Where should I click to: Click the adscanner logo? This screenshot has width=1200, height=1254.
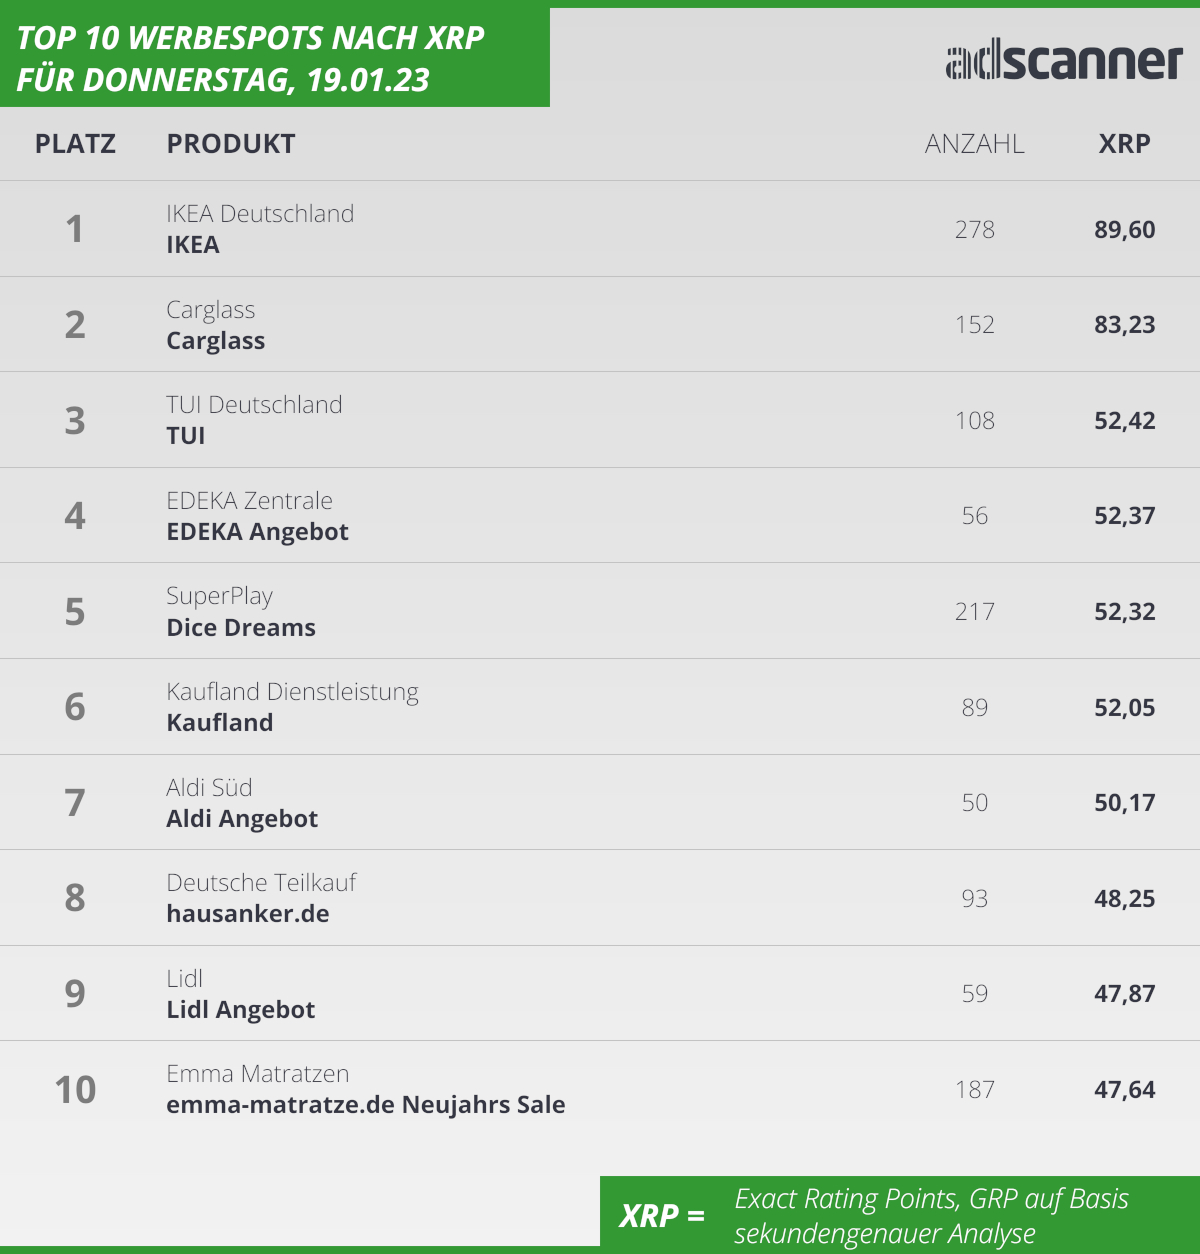pyautogui.click(x=1064, y=62)
